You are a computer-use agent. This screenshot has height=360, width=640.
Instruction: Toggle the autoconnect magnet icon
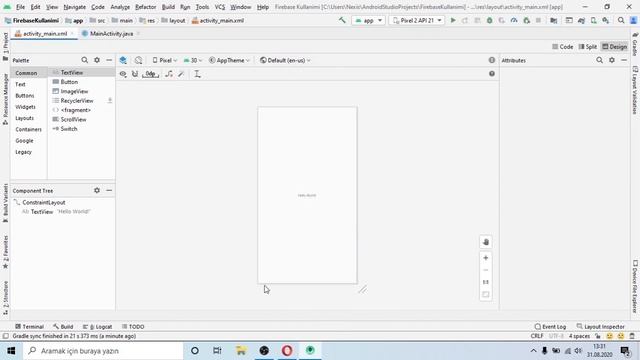[x=135, y=74]
